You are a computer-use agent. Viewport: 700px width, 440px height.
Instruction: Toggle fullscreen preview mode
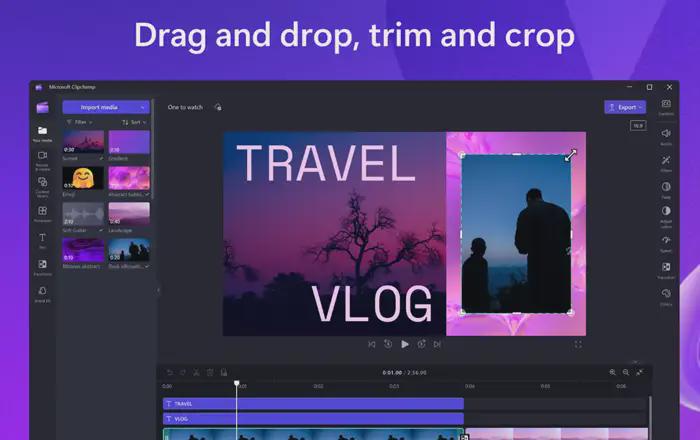click(578, 344)
